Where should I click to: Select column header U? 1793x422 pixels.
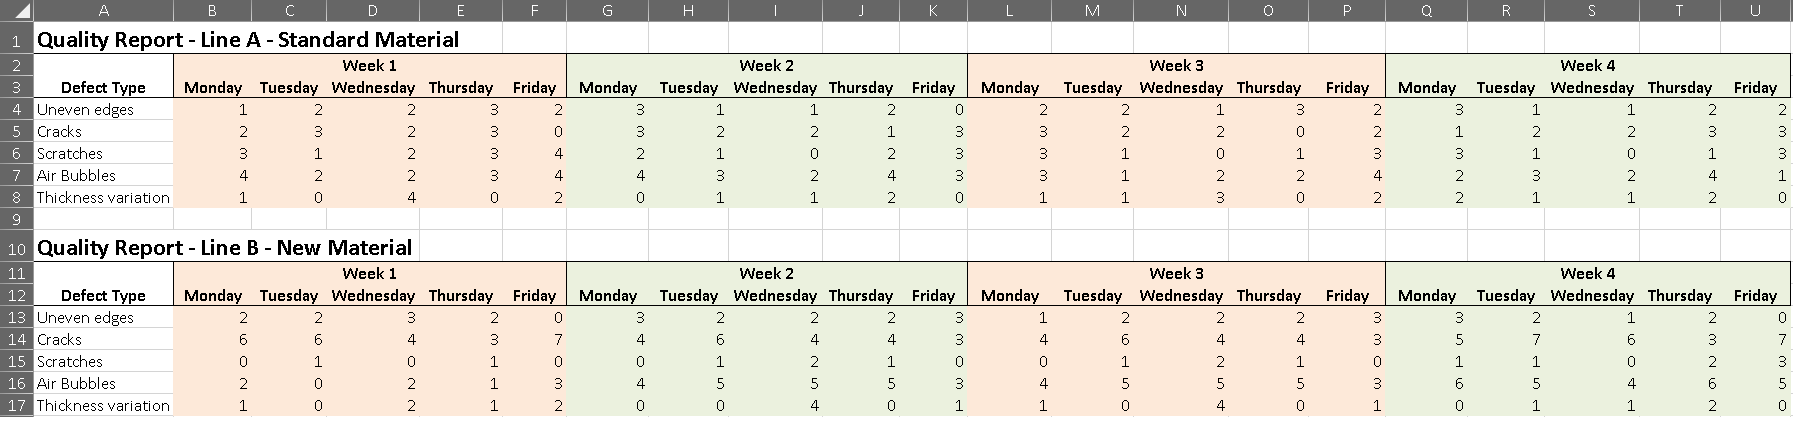pyautogui.click(x=1754, y=11)
